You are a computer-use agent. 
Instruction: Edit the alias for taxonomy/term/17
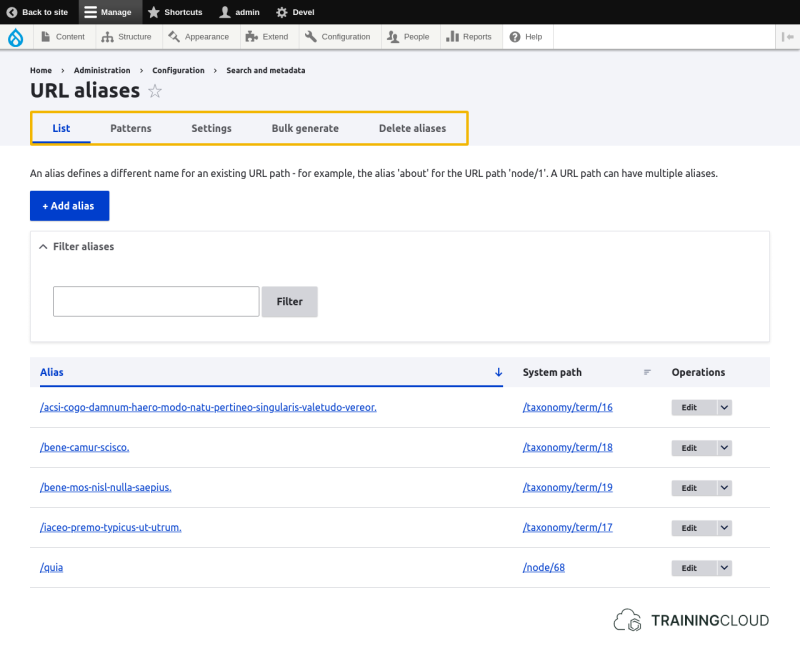click(693, 528)
